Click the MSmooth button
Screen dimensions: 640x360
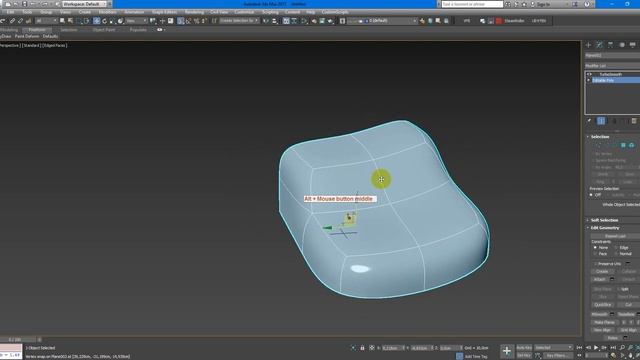(599, 314)
